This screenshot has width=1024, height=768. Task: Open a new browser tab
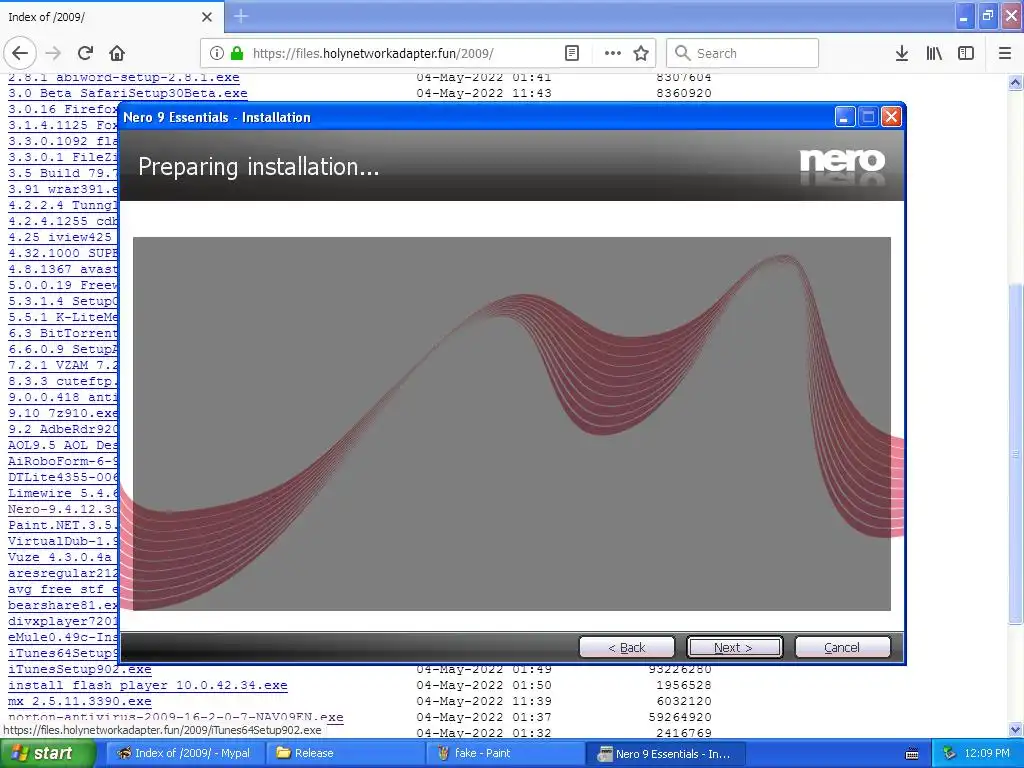click(240, 16)
